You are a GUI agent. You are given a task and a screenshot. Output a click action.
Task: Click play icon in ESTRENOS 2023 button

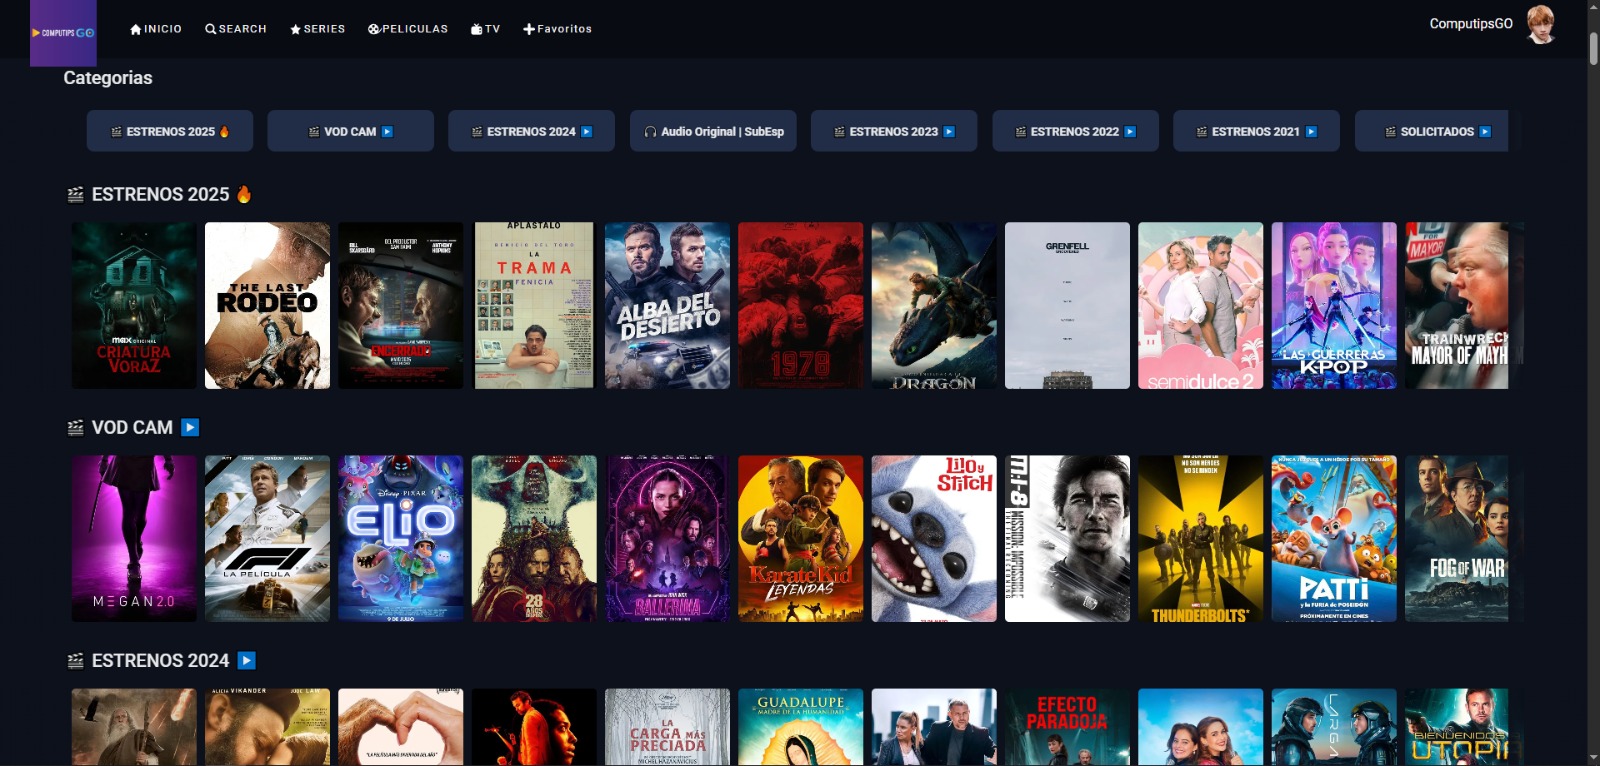(x=949, y=132)
